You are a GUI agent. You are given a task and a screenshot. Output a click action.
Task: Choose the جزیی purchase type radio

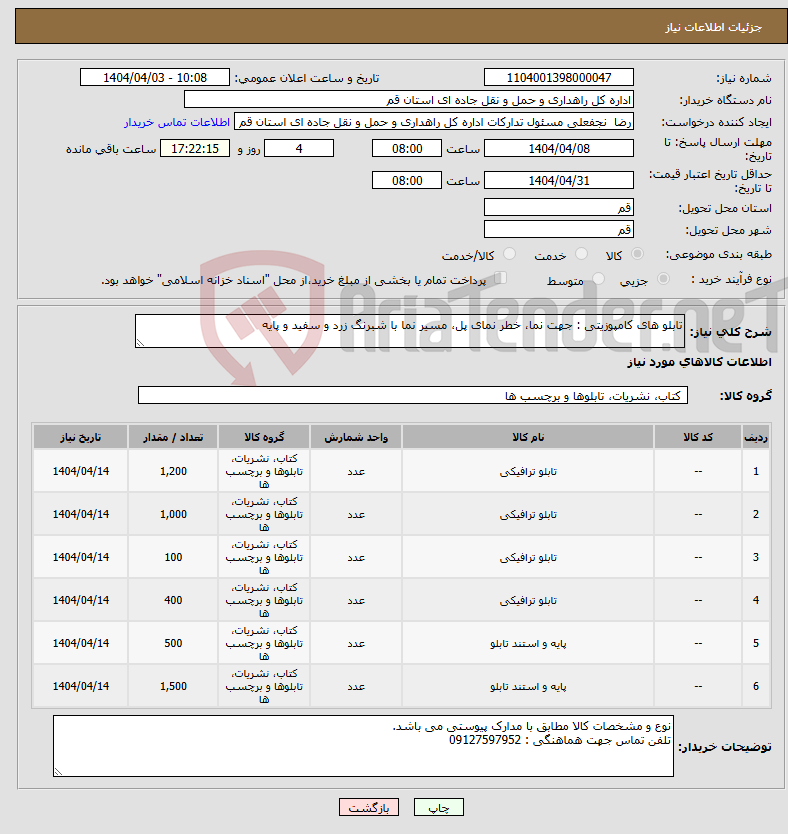tap(664, 279)
